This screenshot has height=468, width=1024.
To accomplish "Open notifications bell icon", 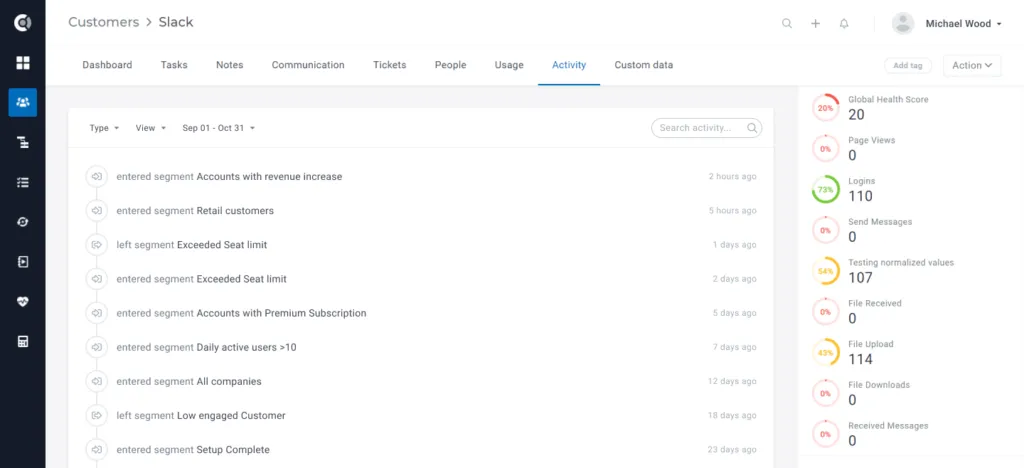I will pyautogui.click(x=844, y=23).
